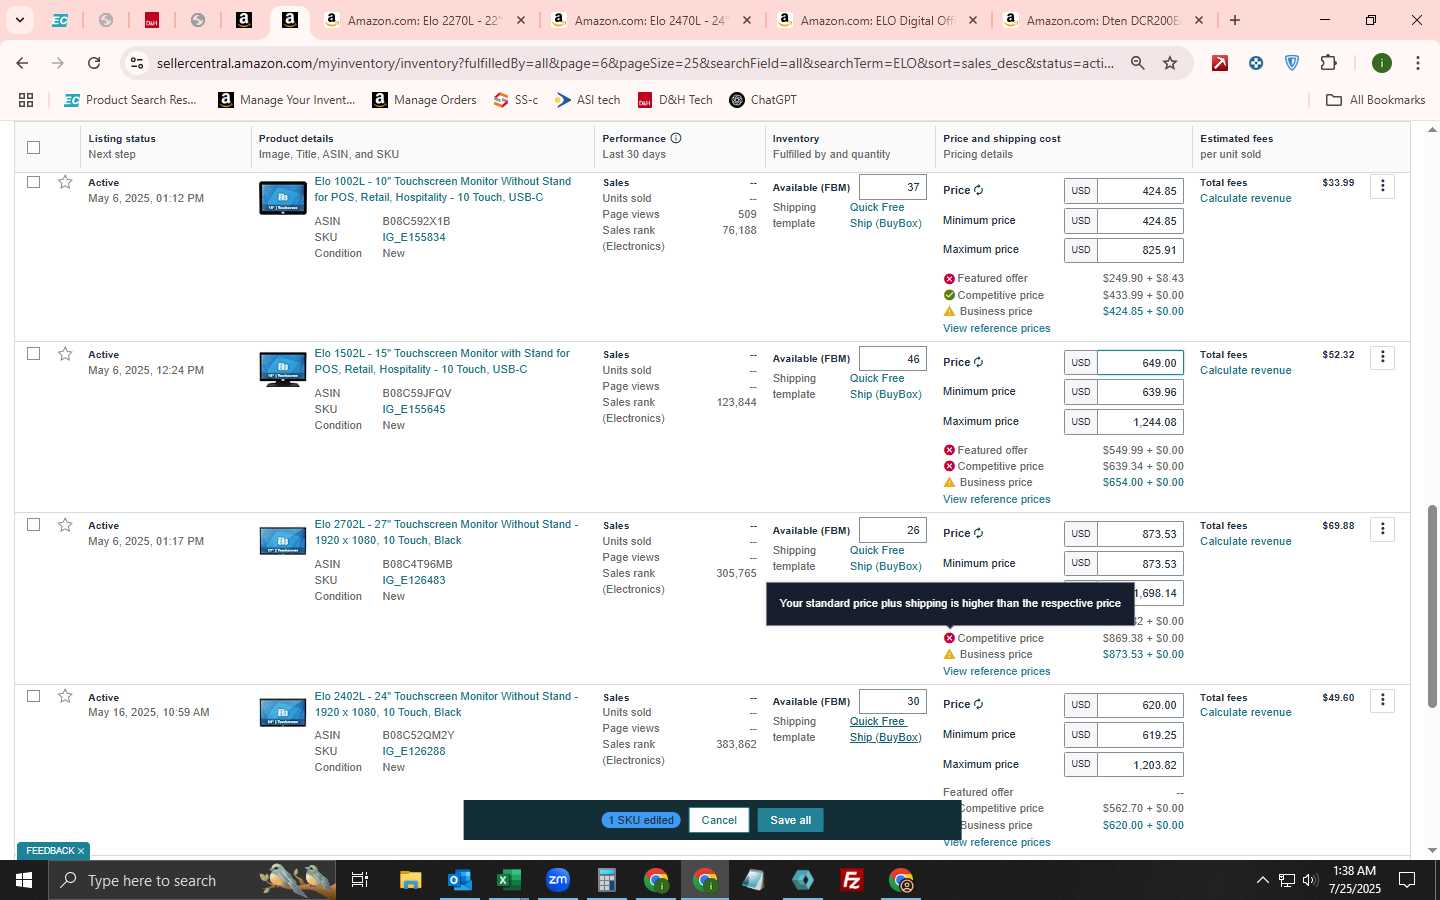Favorite the Elo 1002L listing star
This screenshot has height=900, width=1440.
[x=65, y=182]
